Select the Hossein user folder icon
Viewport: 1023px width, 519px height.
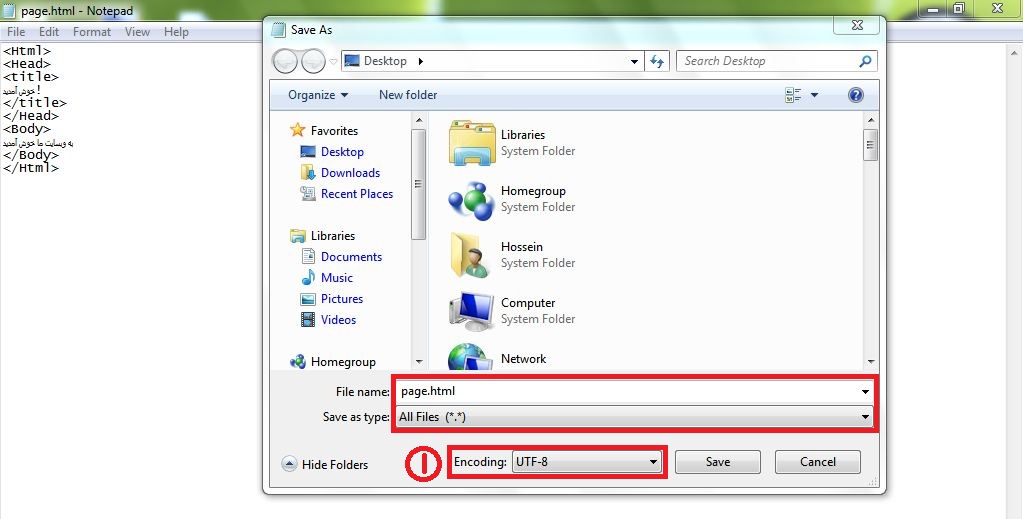tap(472, 255)
